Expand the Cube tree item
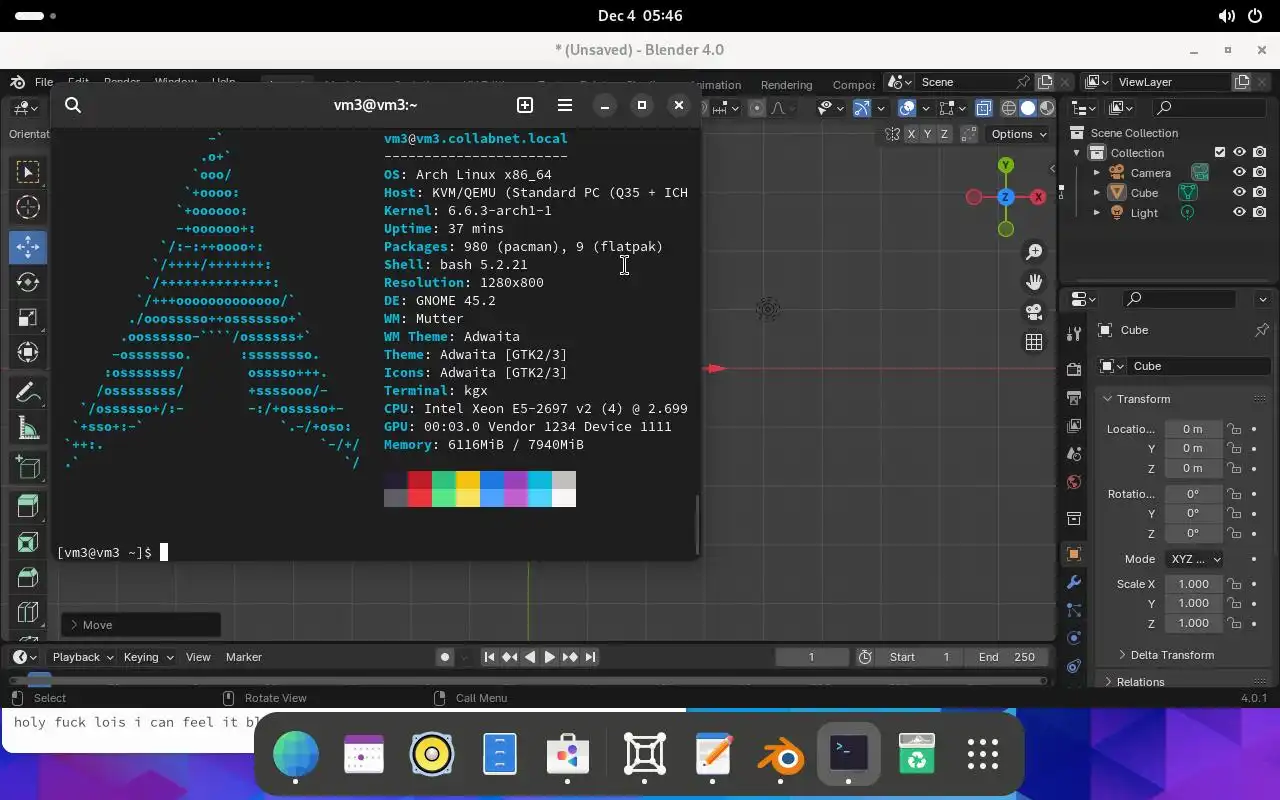 tap(1097, 192)
